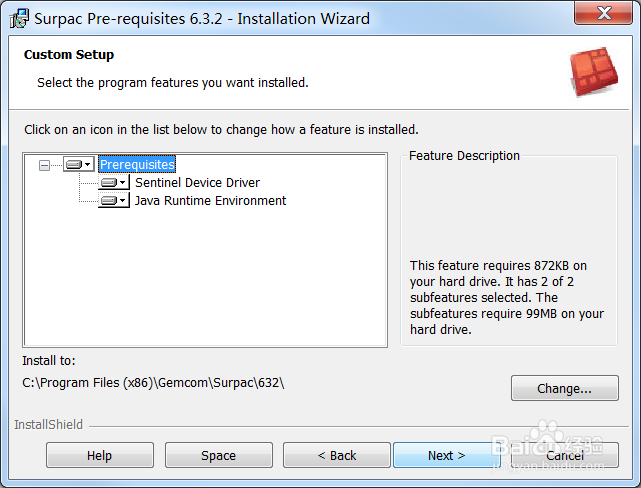Select the Prerequisites tree item

coord(137,164)
